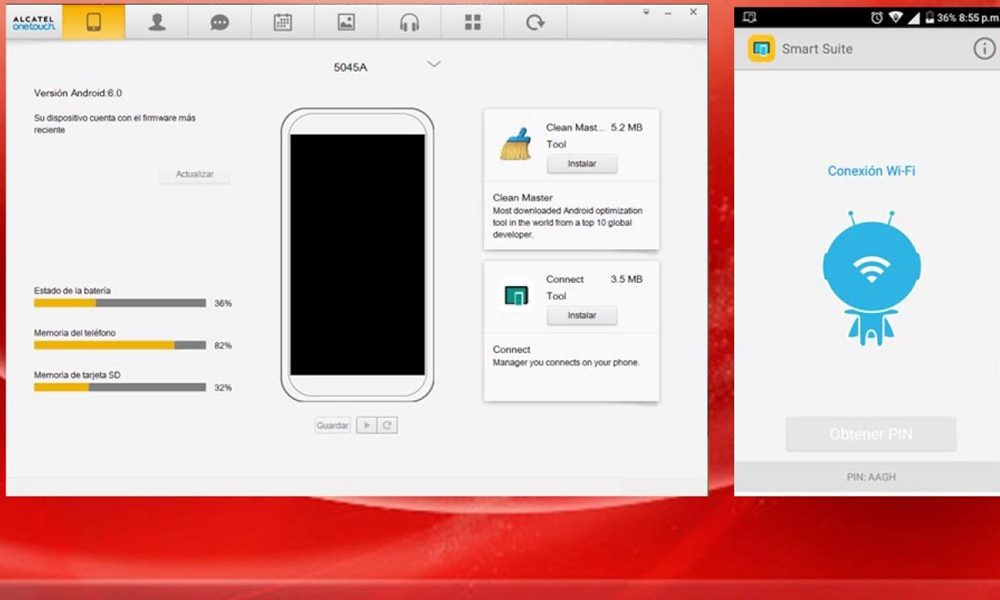Open the title bar options menu arrow

click(x=646, y=12)
